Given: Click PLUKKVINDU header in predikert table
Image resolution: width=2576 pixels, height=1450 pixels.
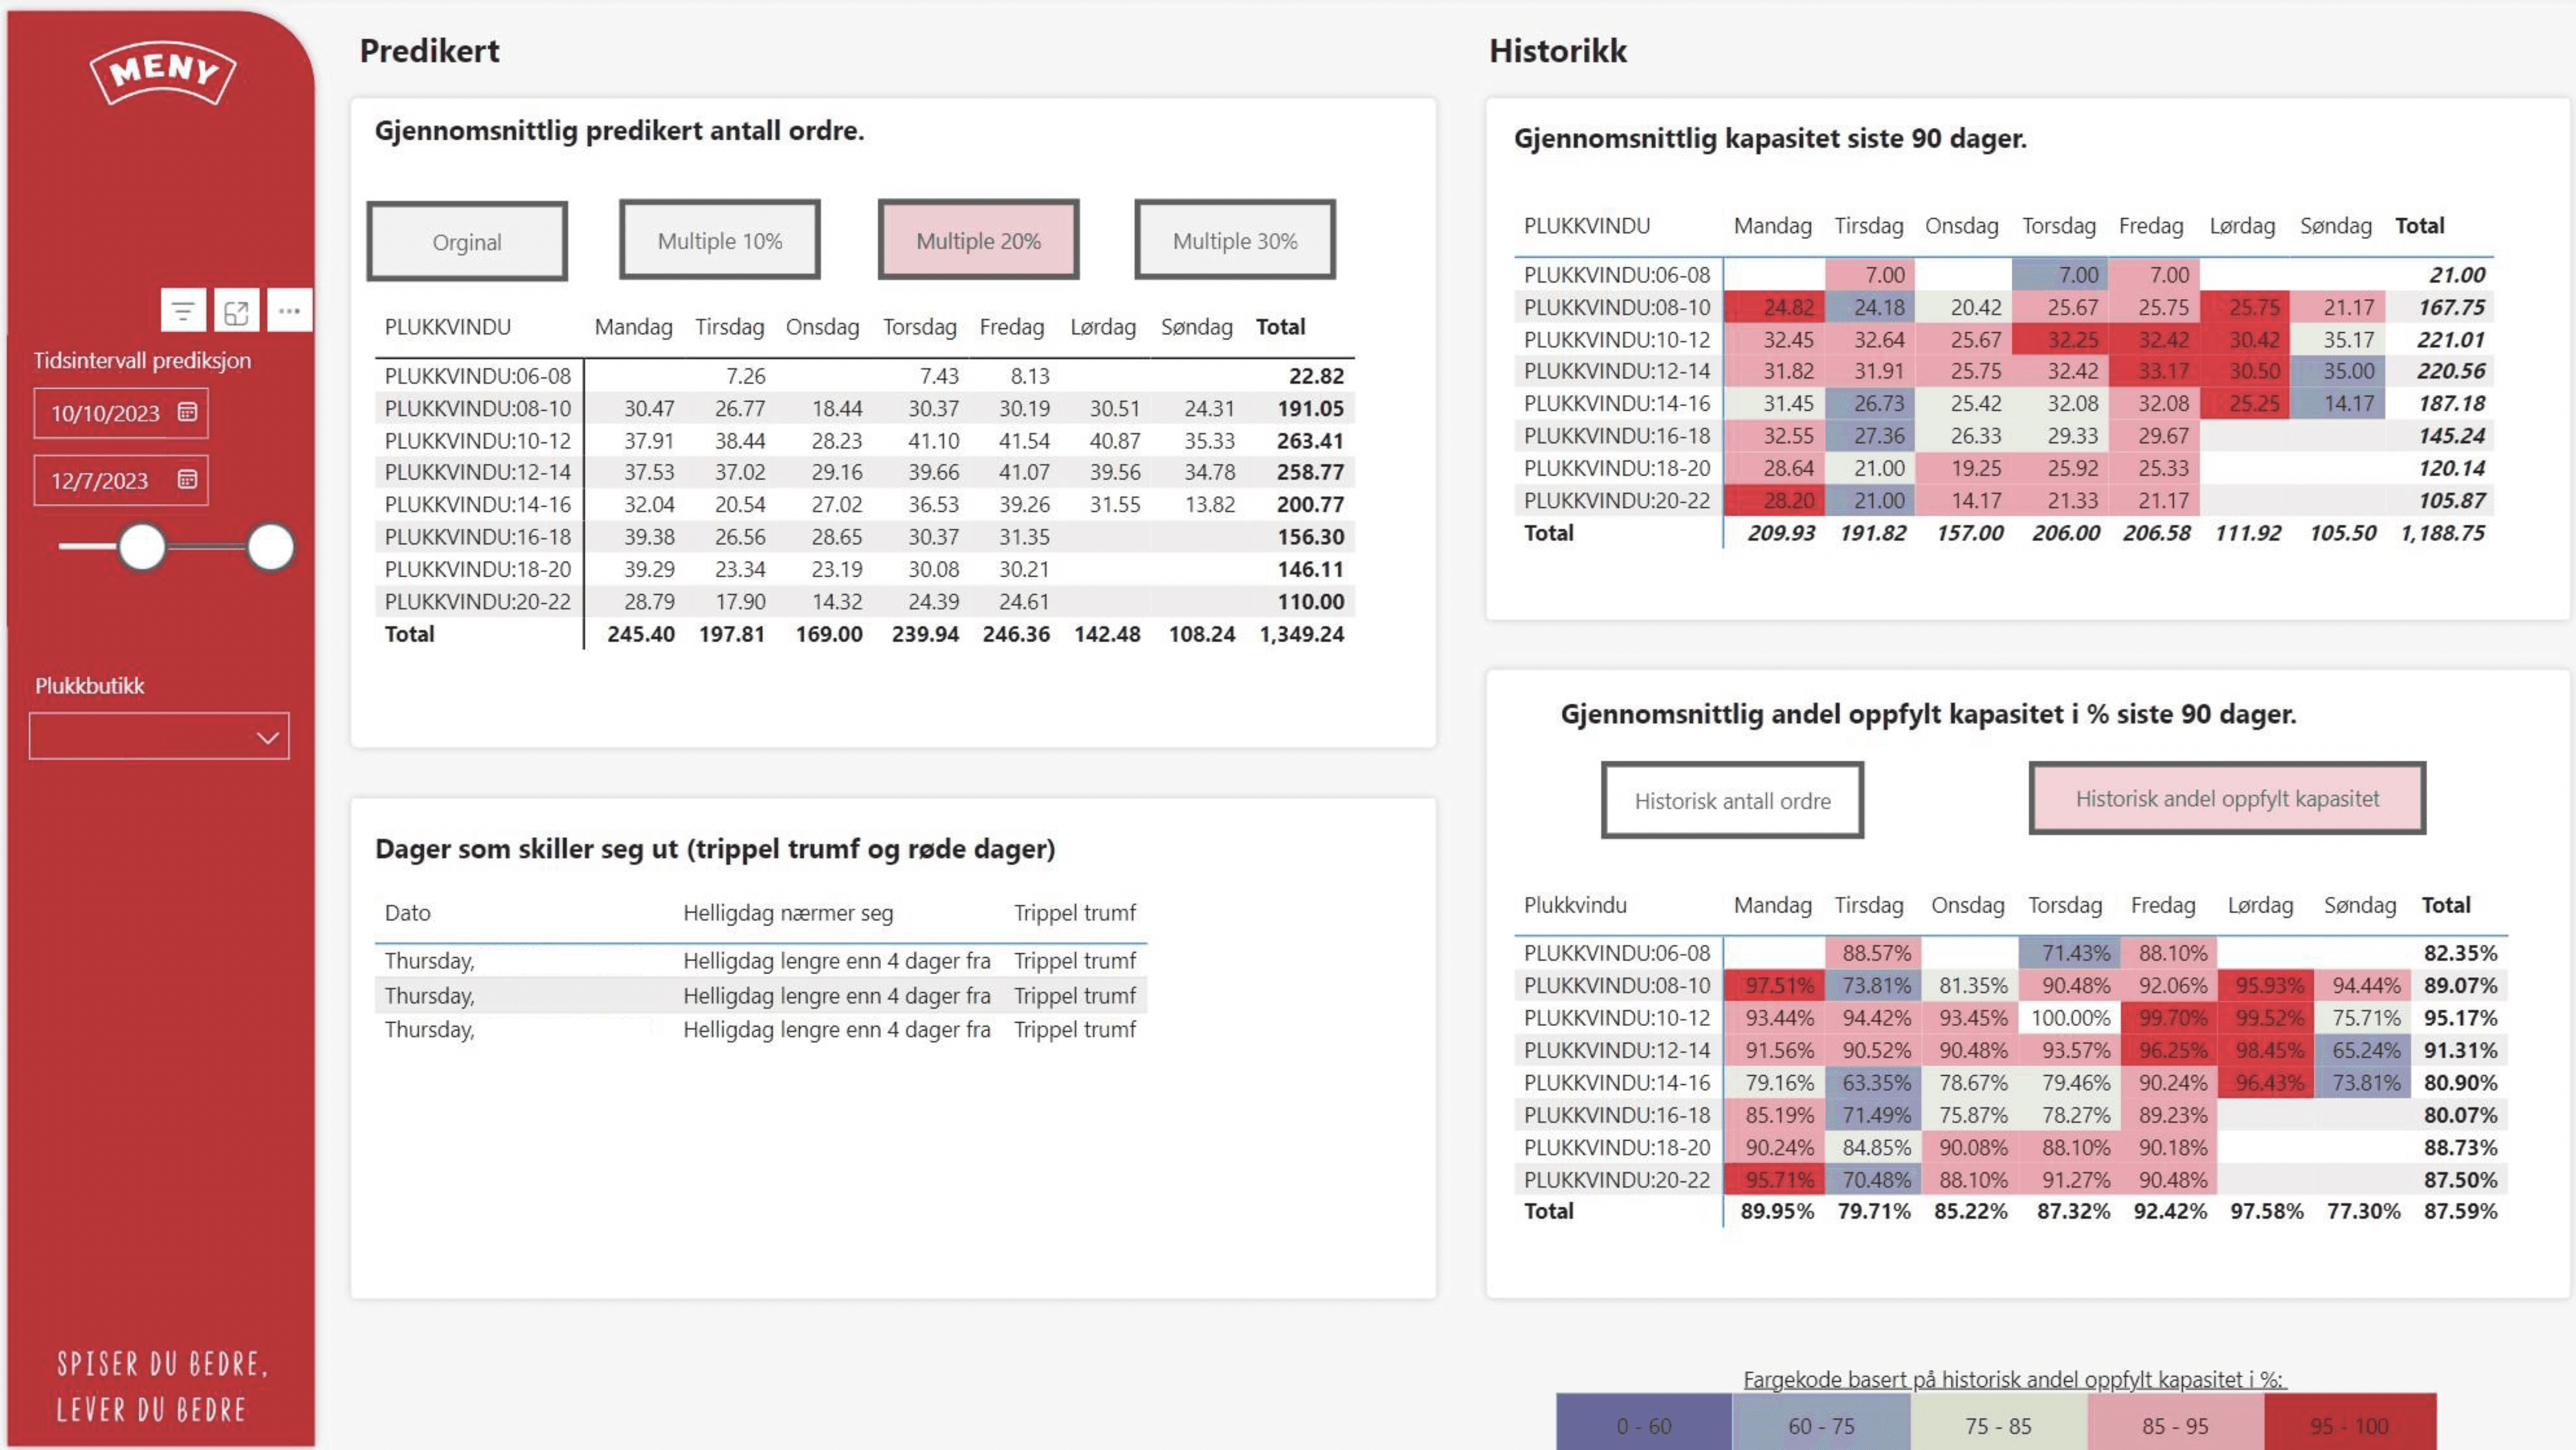Looking at the screenshot, I should click(448, 327).
